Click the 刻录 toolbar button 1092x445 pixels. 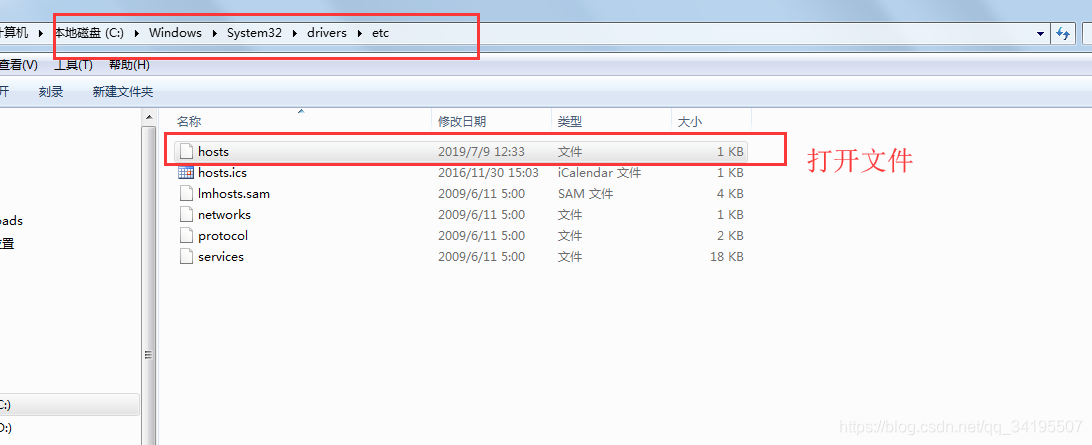(51, 91)
